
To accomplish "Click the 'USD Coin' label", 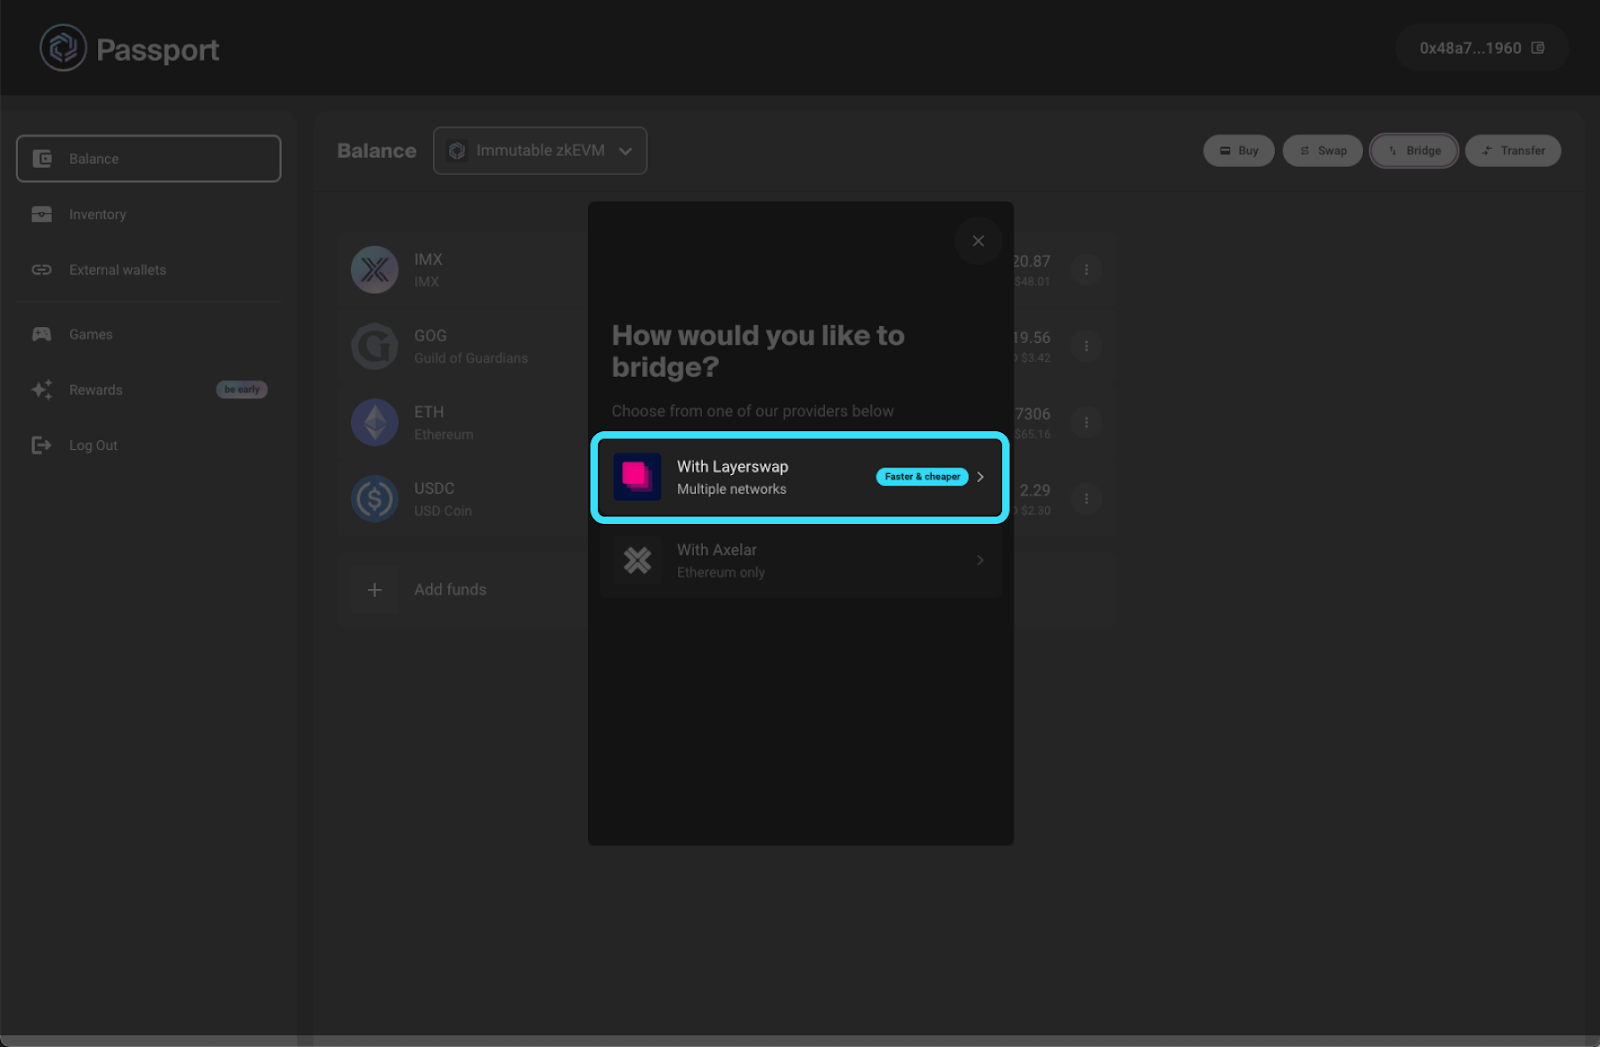I will [443, 511].
